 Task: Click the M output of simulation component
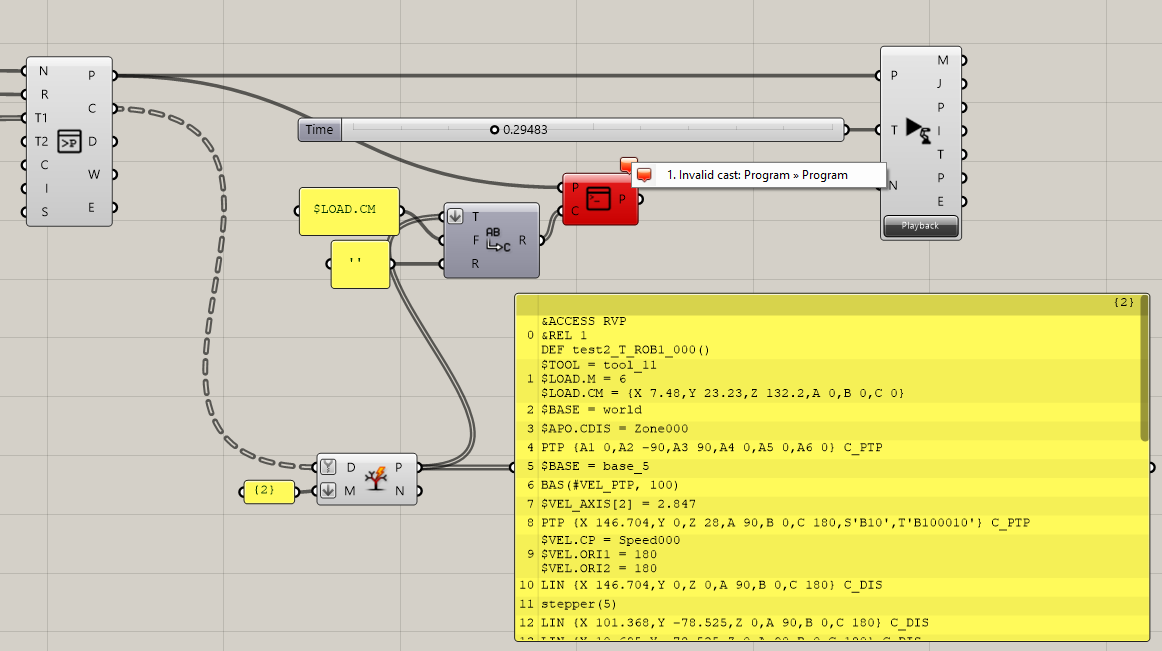click(943, 60)
